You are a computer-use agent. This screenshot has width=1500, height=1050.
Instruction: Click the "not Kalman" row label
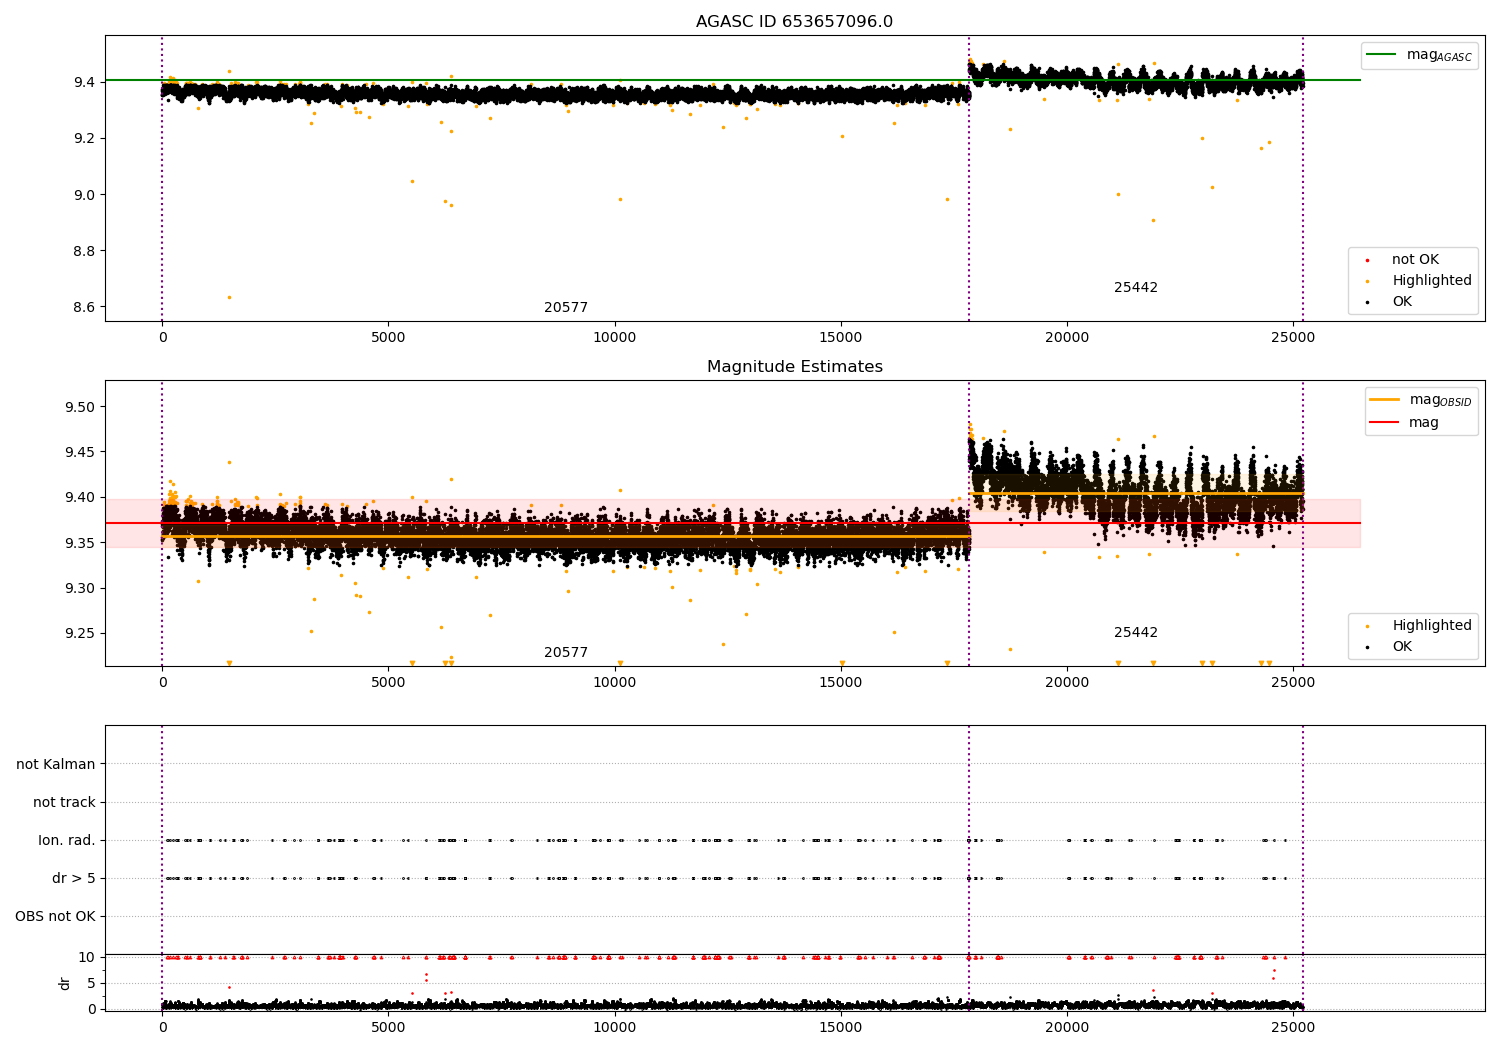(x=56, y=764)
